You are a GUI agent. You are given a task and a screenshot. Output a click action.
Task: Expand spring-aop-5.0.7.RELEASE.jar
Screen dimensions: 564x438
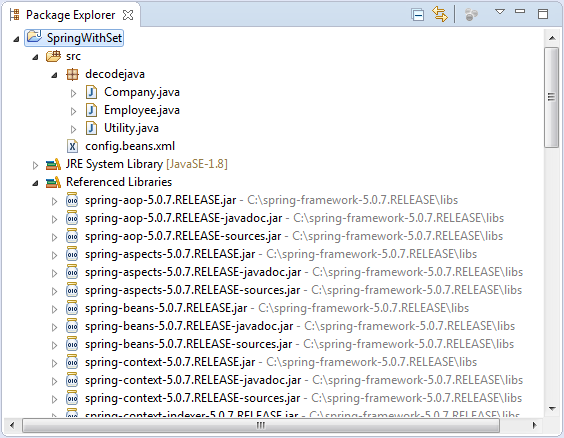click(54, 201)
